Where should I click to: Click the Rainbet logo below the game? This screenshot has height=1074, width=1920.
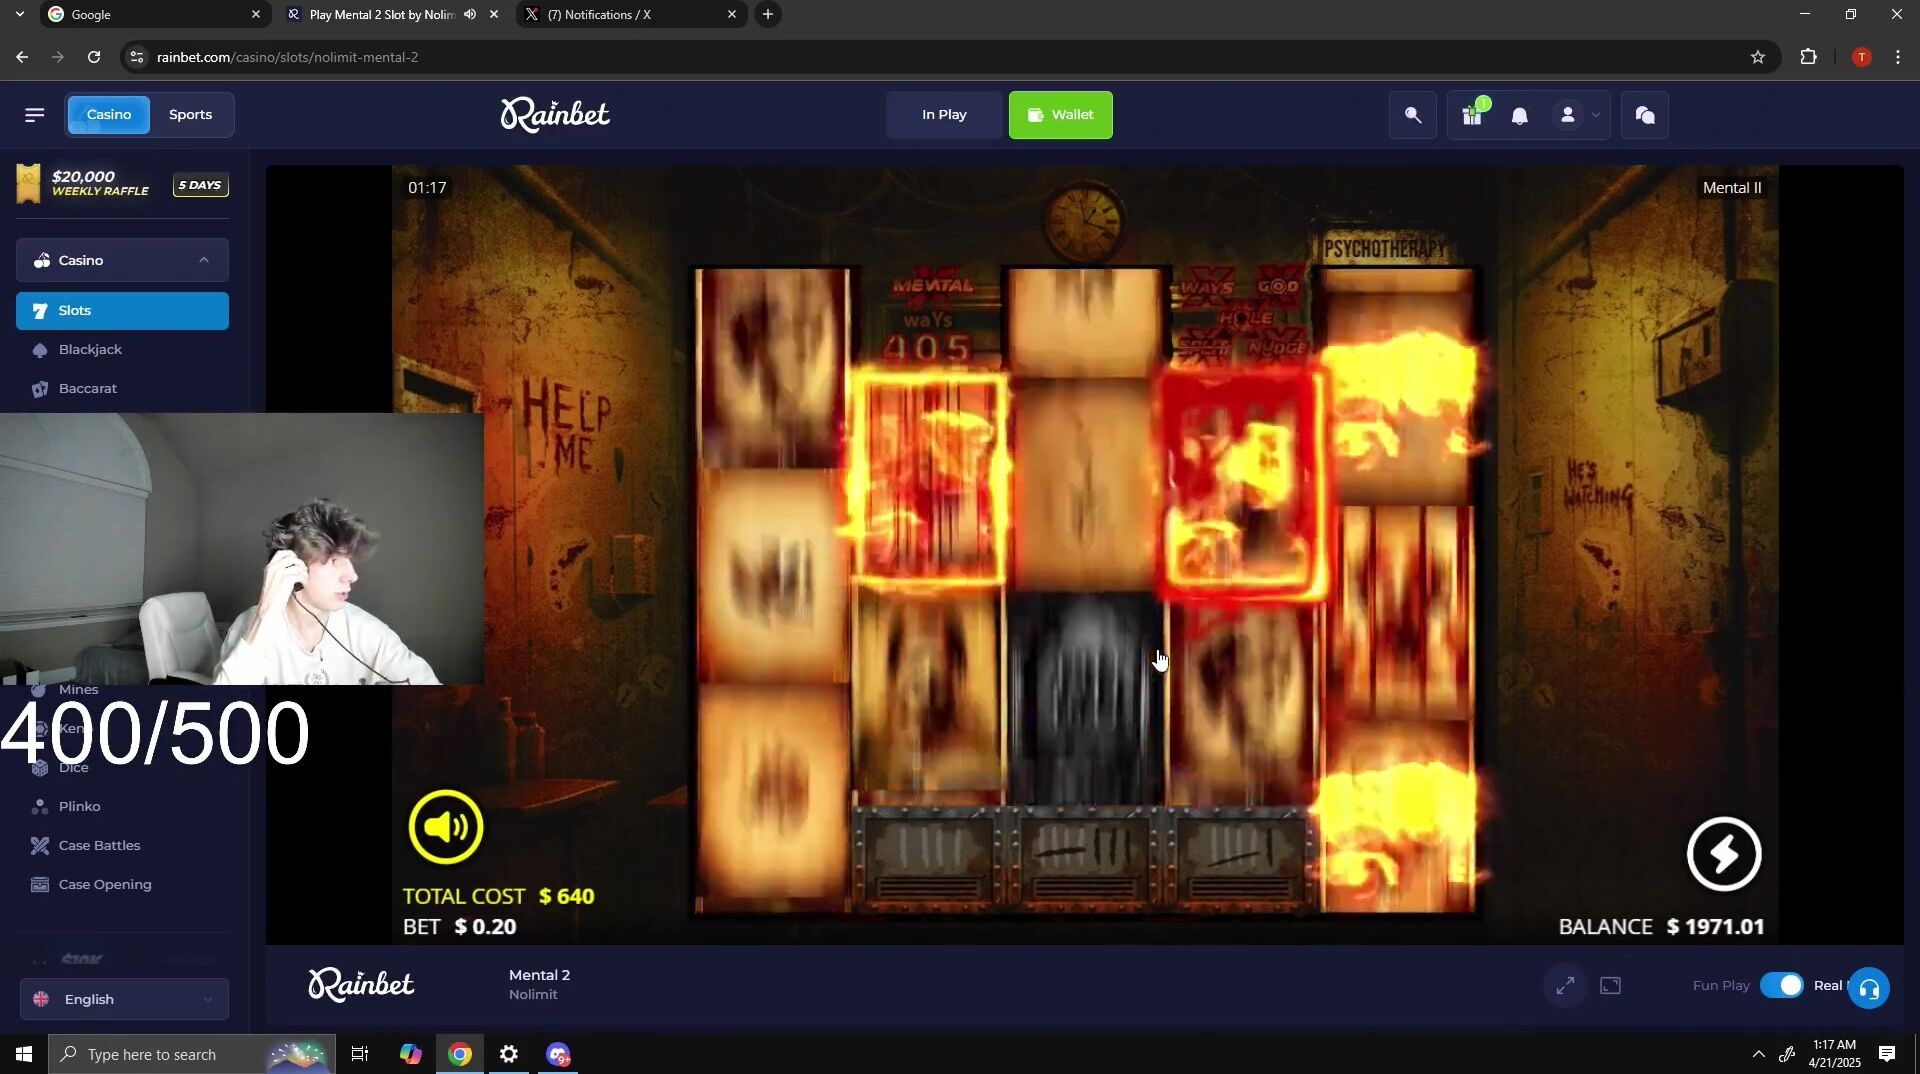[x=361, y=985]
